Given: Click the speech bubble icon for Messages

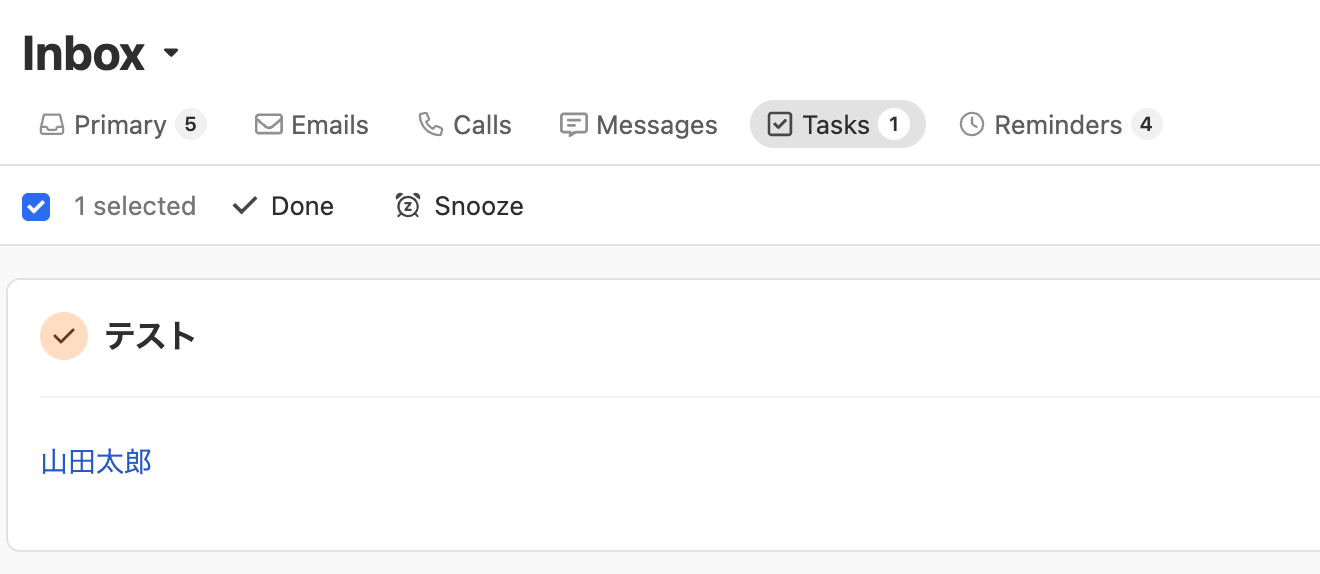Looking at the screenshot, I should [573, 125].
